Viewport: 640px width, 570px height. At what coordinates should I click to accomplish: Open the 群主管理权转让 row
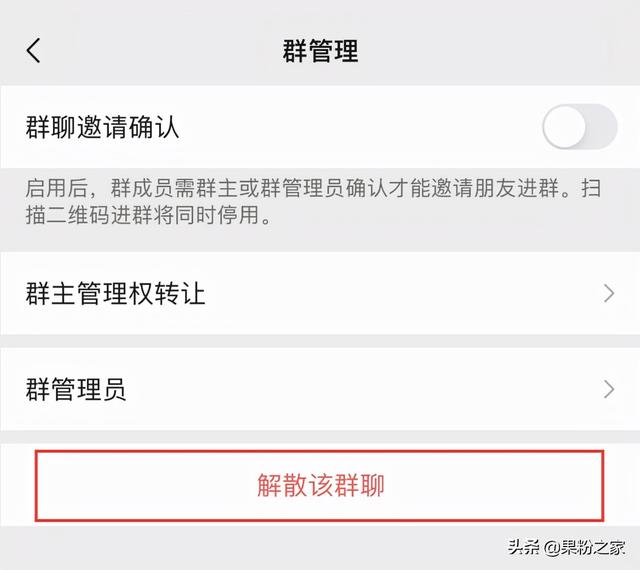[320, 293]
